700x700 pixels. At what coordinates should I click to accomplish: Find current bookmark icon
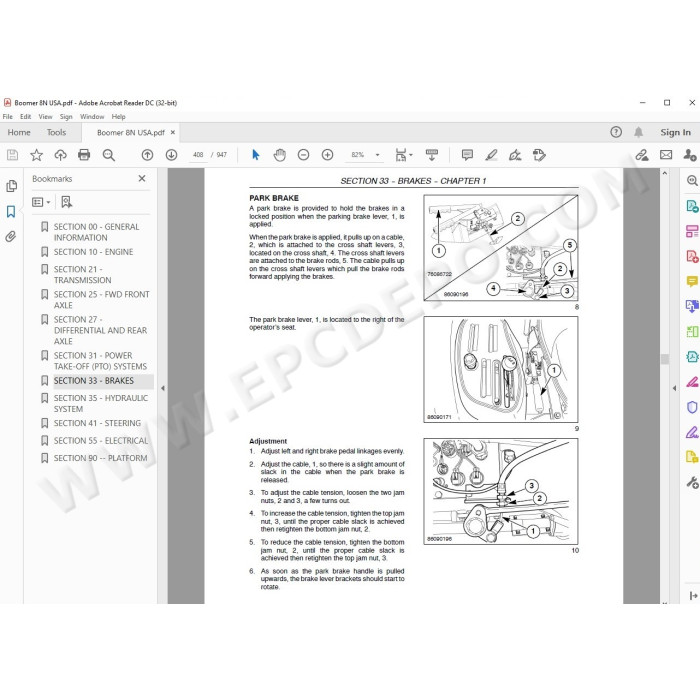(67, 202)
